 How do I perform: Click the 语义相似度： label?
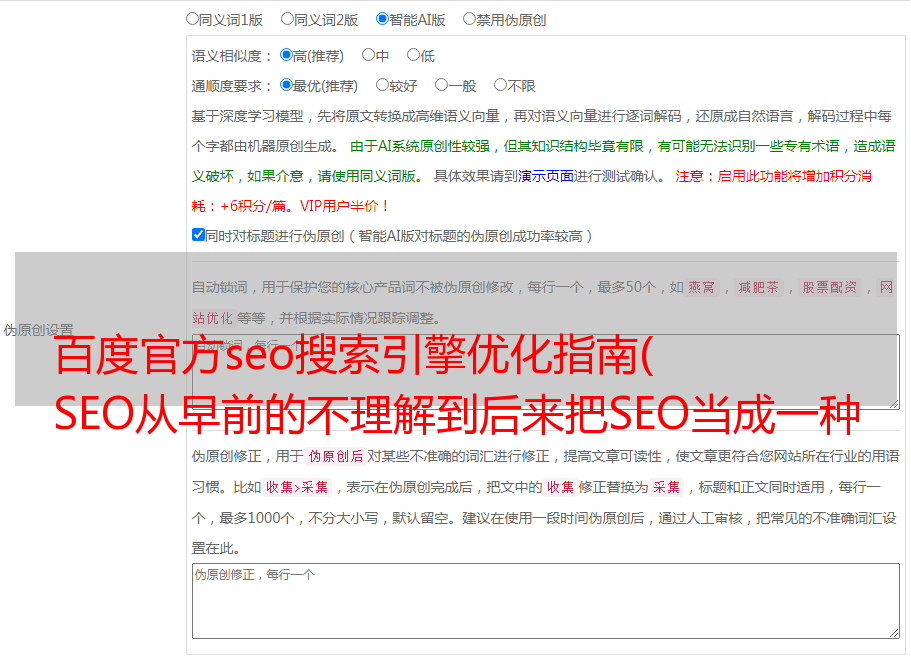click(232, 56)
